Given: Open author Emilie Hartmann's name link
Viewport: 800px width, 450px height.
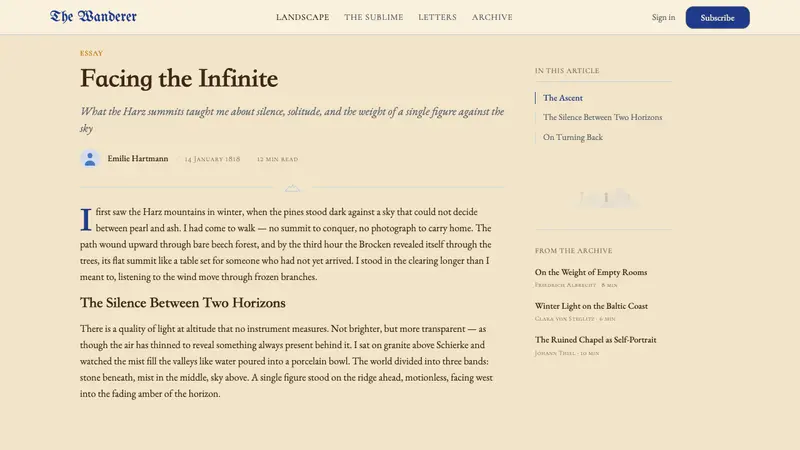Looking at the screenshot, I should [138, 159].
